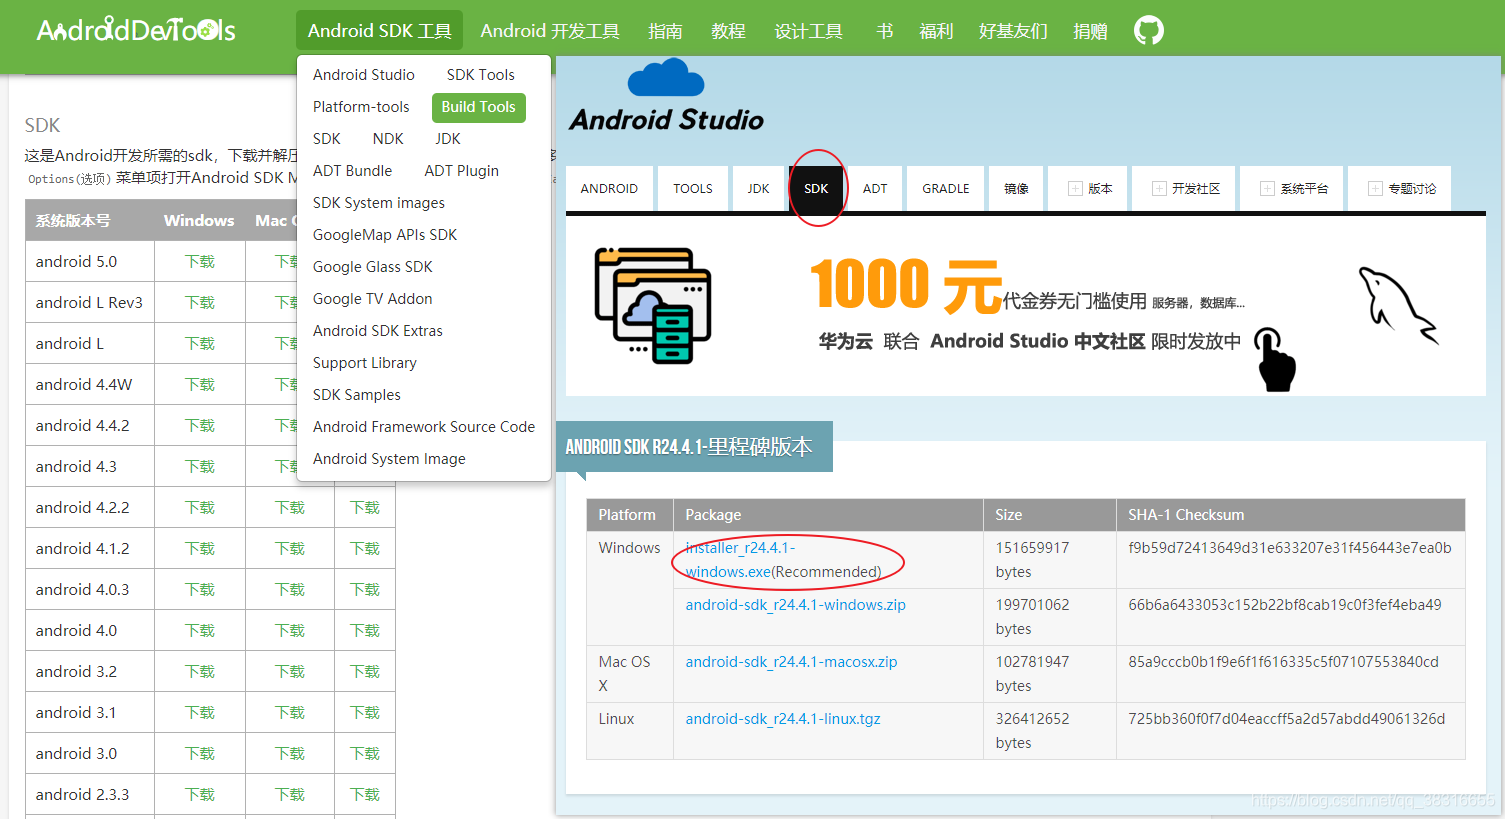Expand the 开发社区 tab
The width and height of the screenshot is (1505, 819).
[1185, 188]
